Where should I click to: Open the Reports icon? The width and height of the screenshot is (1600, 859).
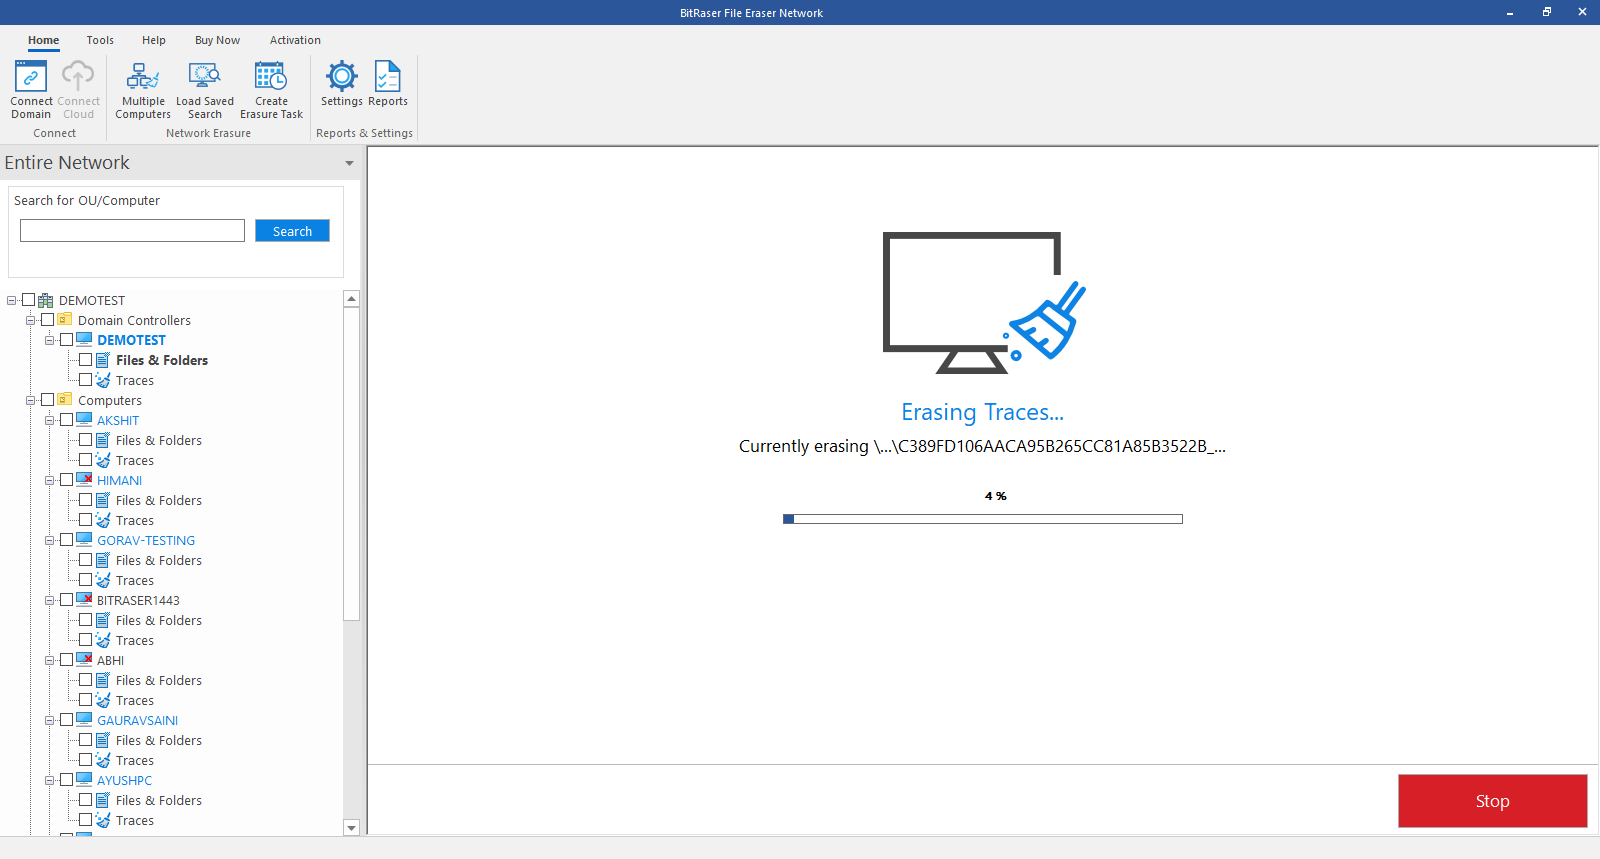pyautogui.click(x=388, y=76)
